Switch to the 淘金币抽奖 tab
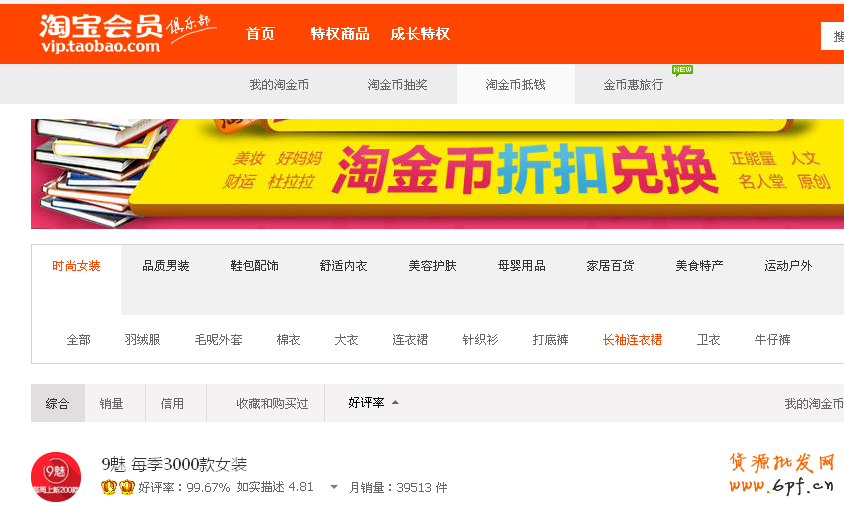 [397, 85]
